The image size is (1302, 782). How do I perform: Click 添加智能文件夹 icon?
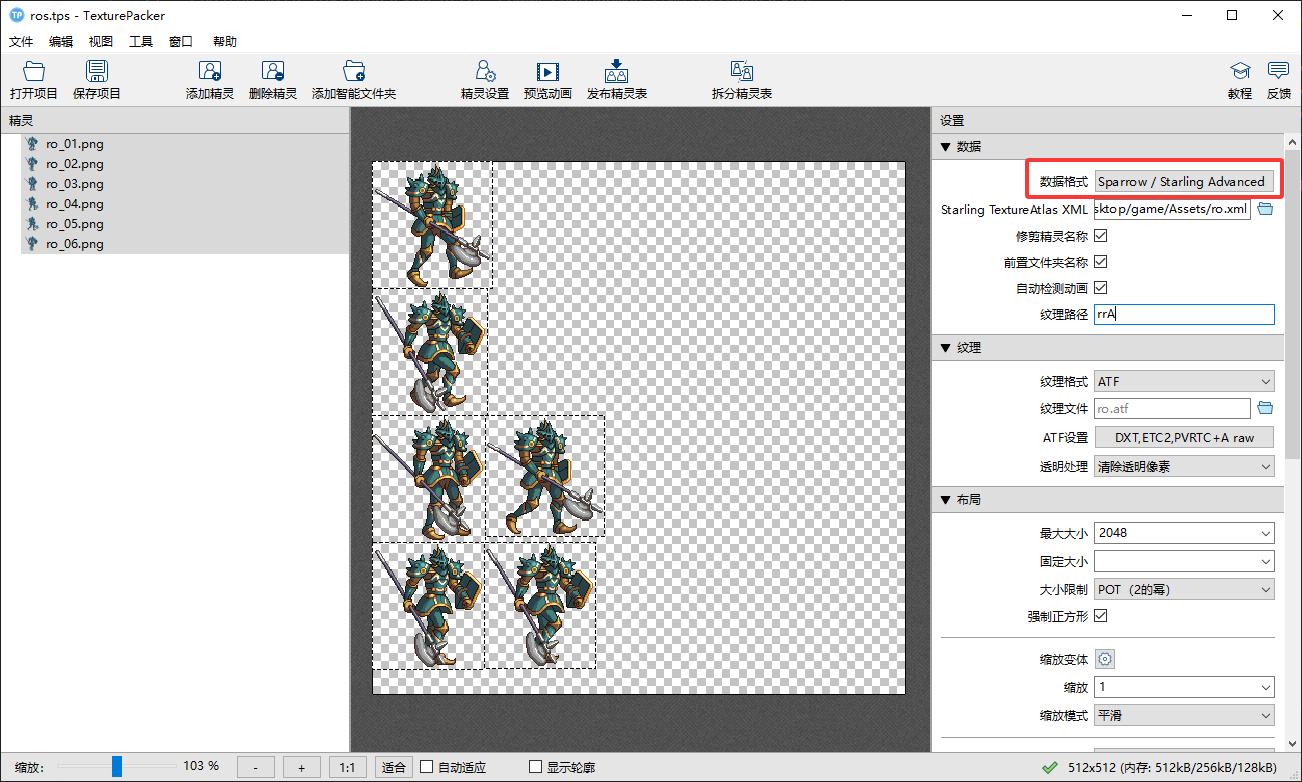coord(353,72)
